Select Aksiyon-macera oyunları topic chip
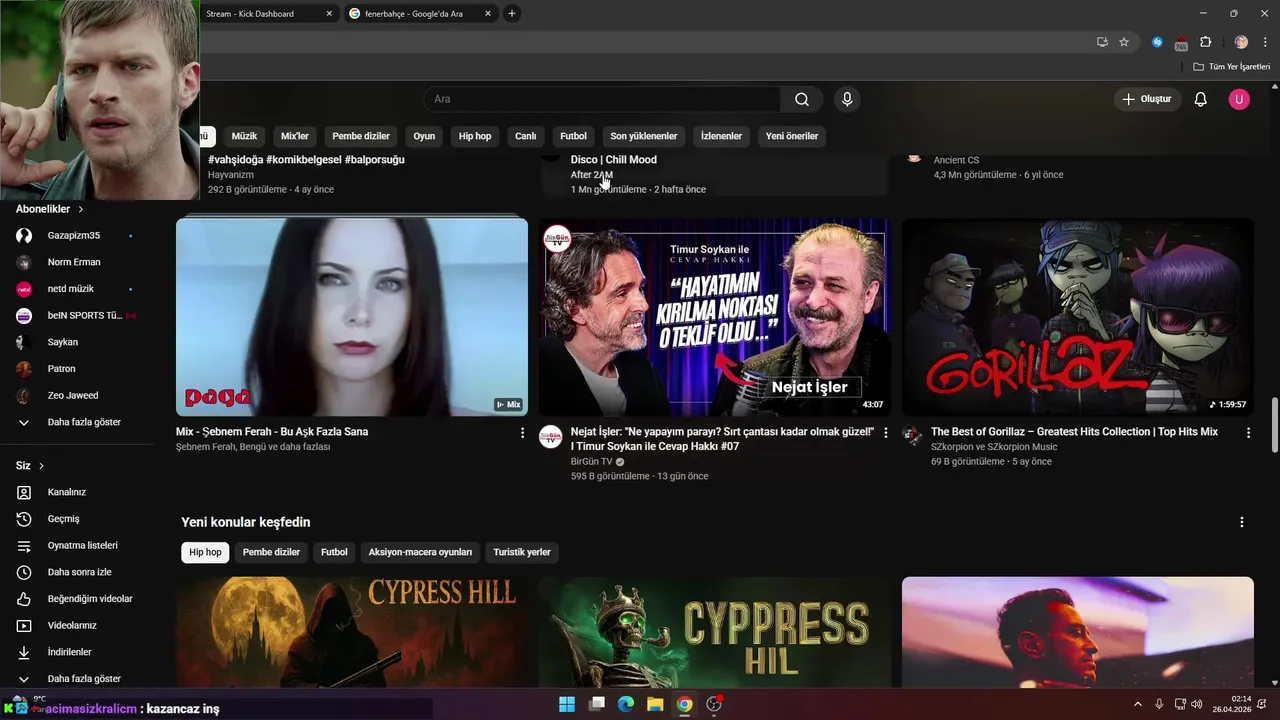 tap(420, 552)
